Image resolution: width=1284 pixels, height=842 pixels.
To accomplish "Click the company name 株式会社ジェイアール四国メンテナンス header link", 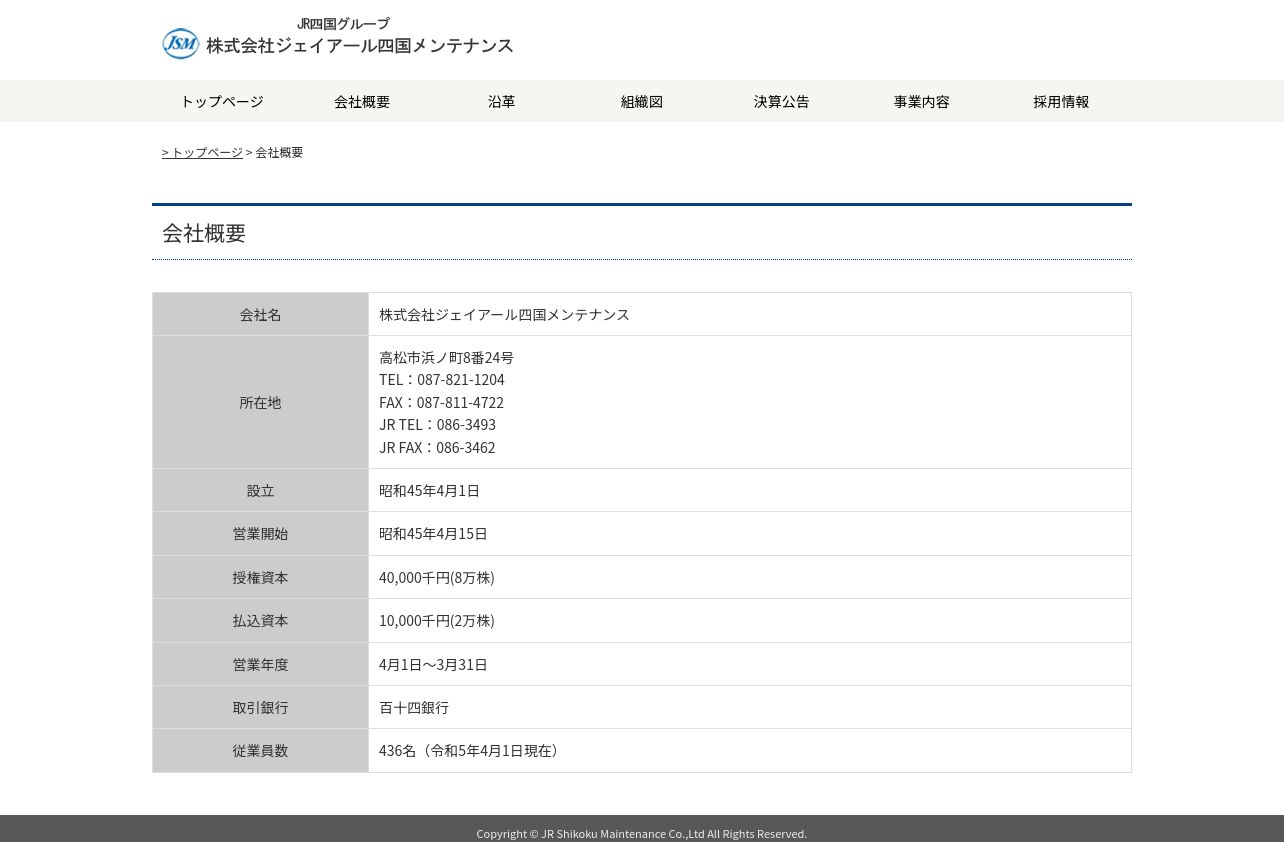I will (x=360, y=46).
